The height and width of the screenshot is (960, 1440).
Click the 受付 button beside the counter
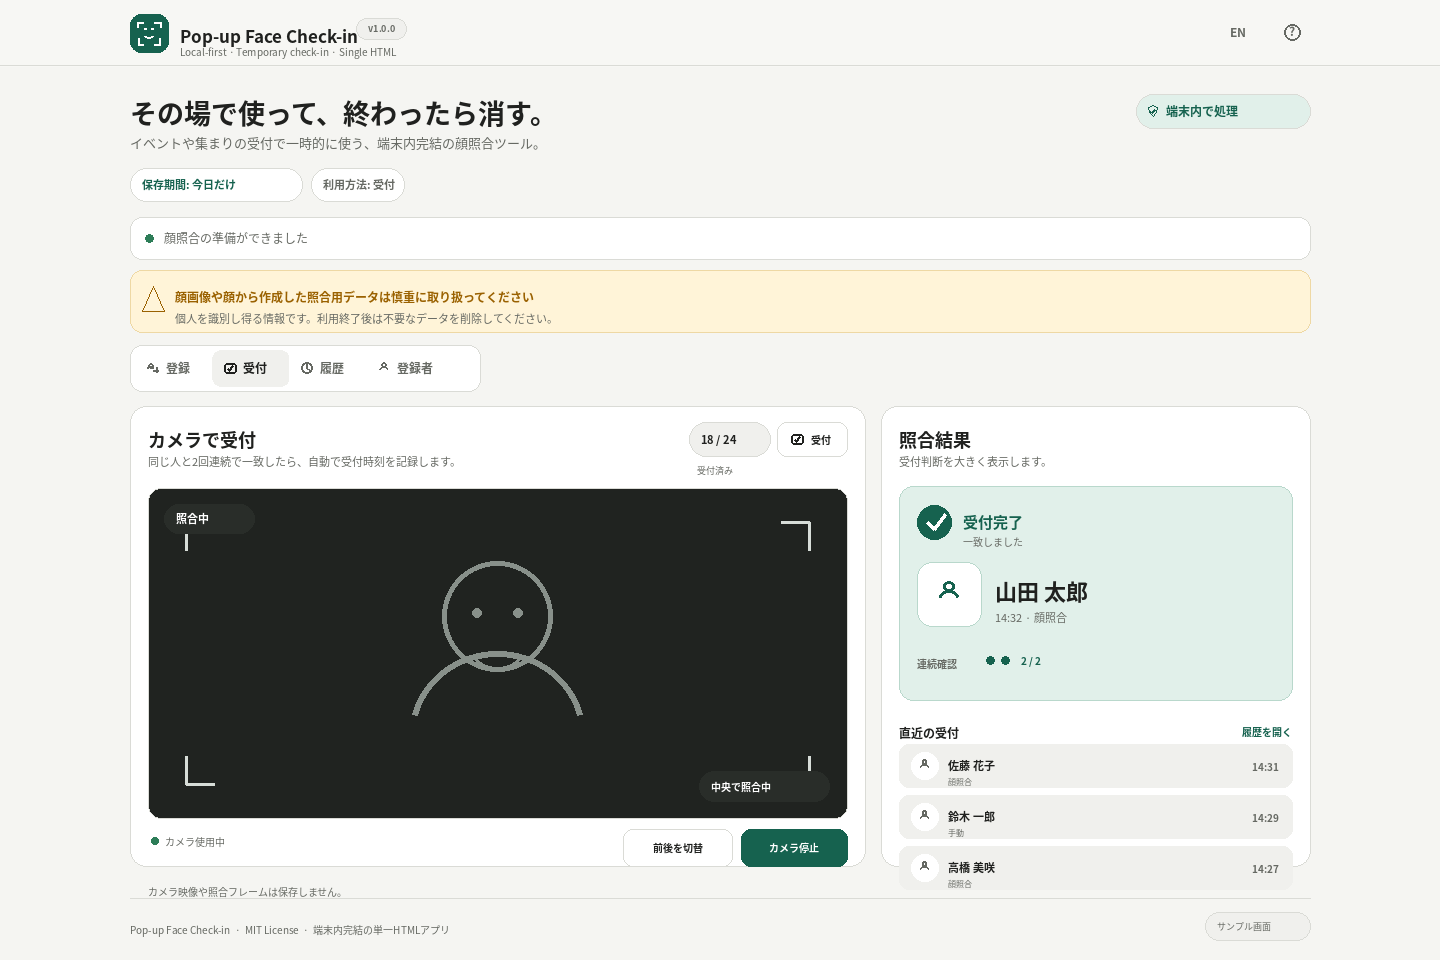812,440
